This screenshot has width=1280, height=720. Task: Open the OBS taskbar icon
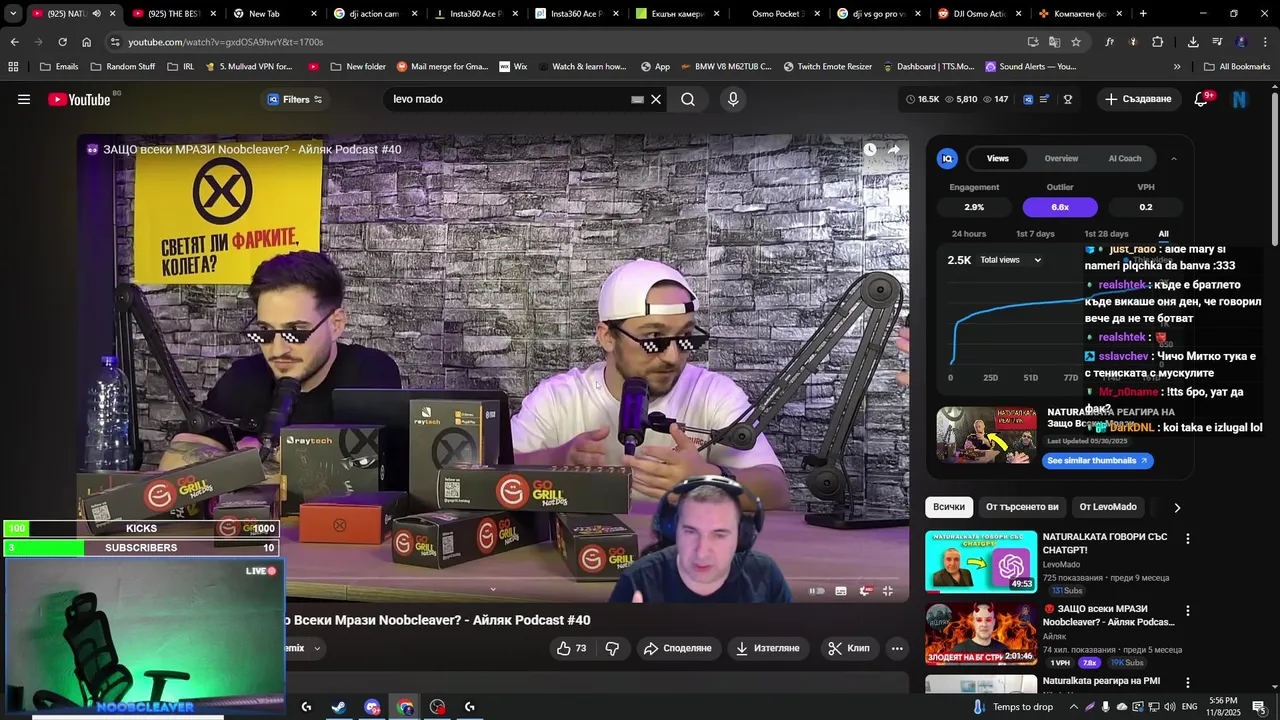click(437, 707)
